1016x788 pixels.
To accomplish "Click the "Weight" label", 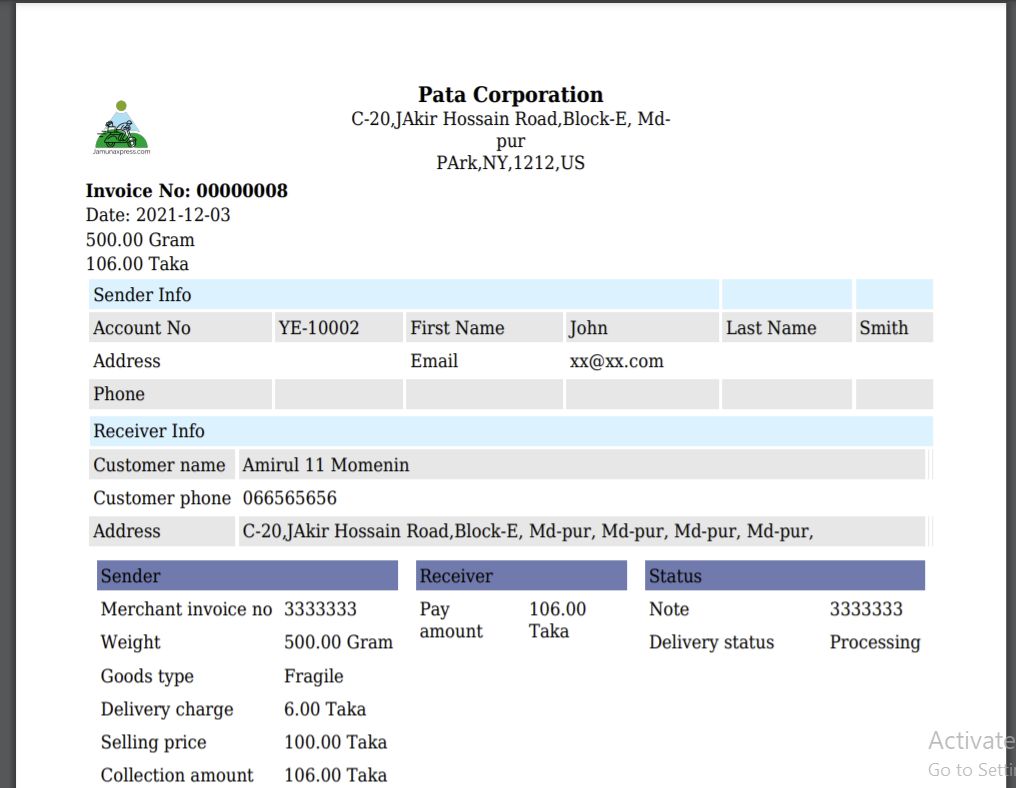I will click(x=130, y=642).
